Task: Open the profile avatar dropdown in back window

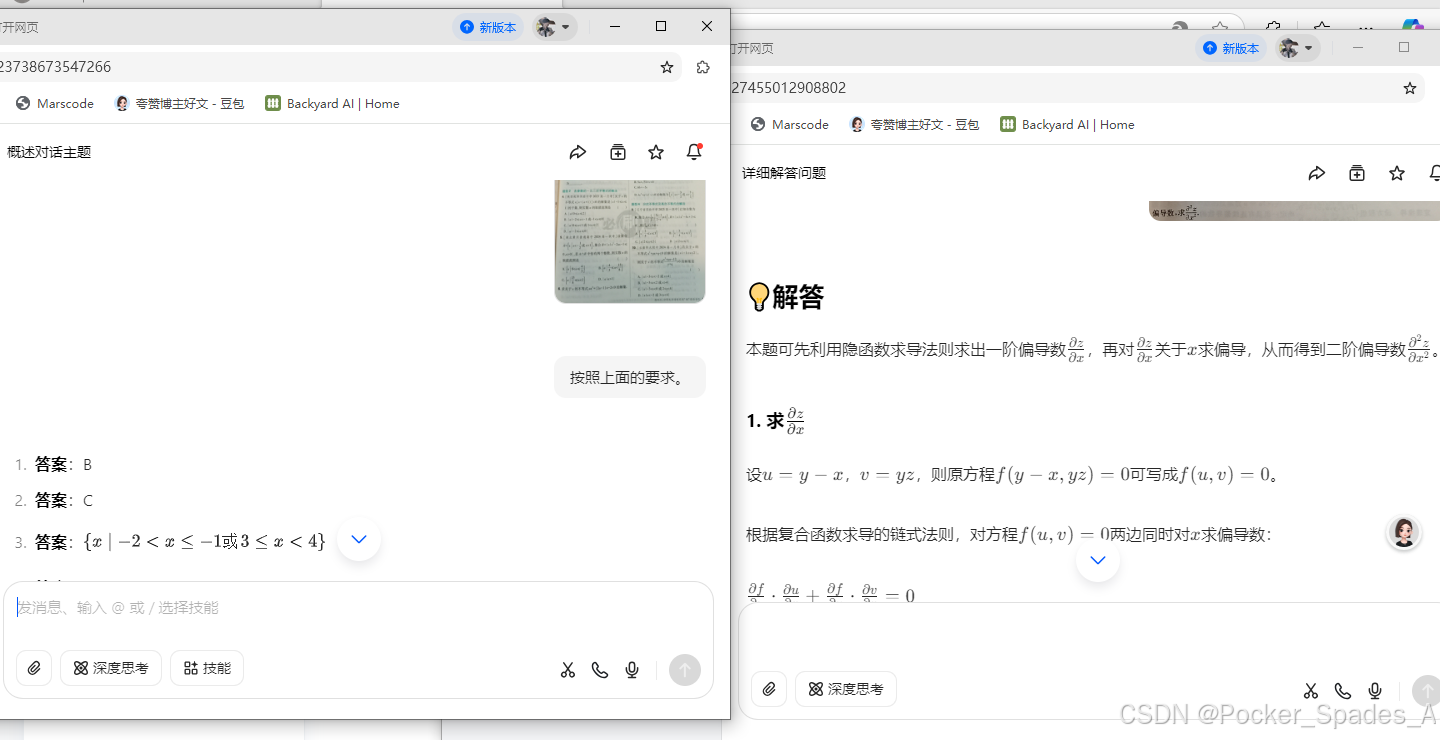Action: click(1296, 48)
